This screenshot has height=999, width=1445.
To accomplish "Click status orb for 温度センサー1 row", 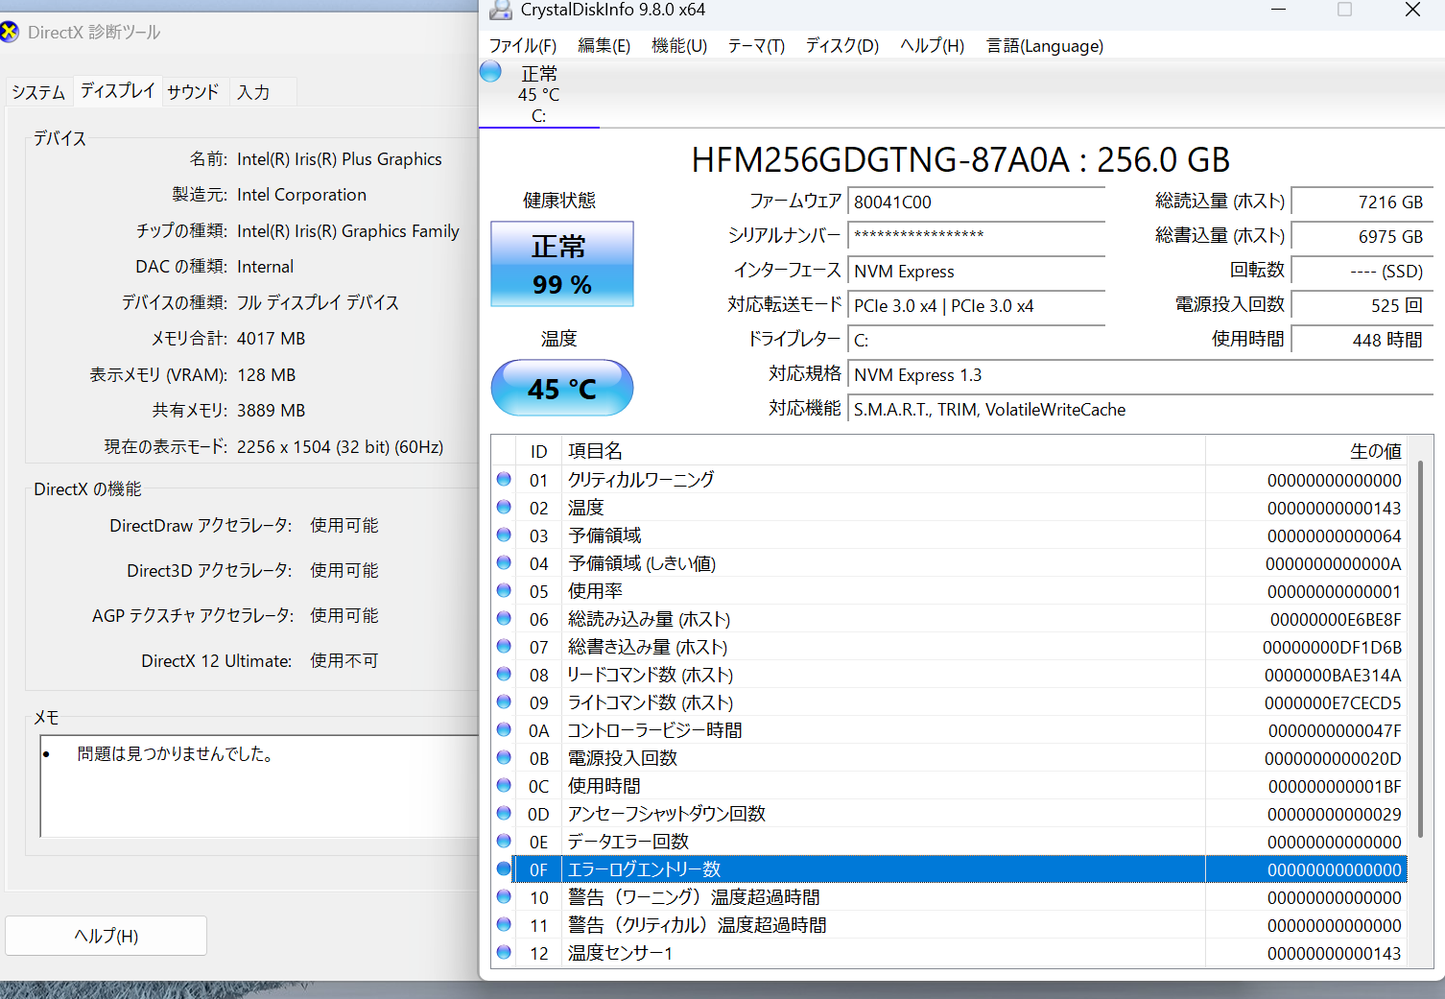I will pyautogui.click(x=504, y=952).
